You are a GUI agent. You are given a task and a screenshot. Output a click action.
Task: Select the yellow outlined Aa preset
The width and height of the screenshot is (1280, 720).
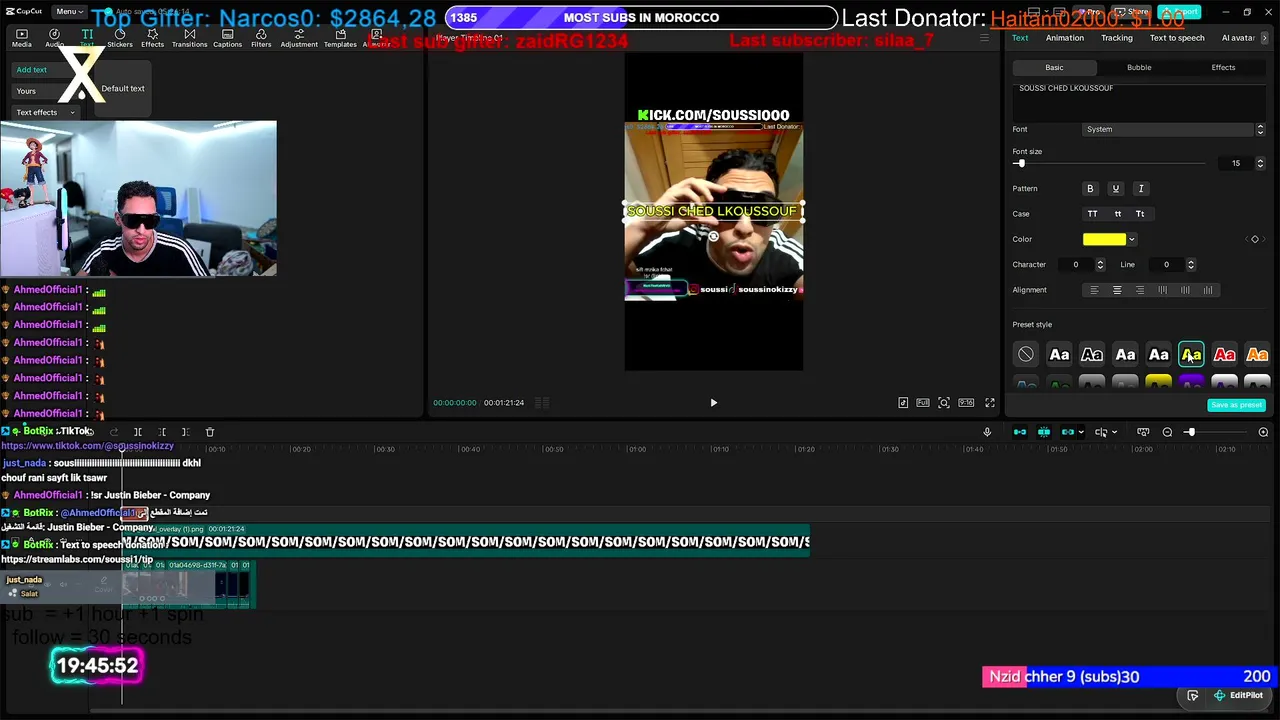click(1191, 355)
